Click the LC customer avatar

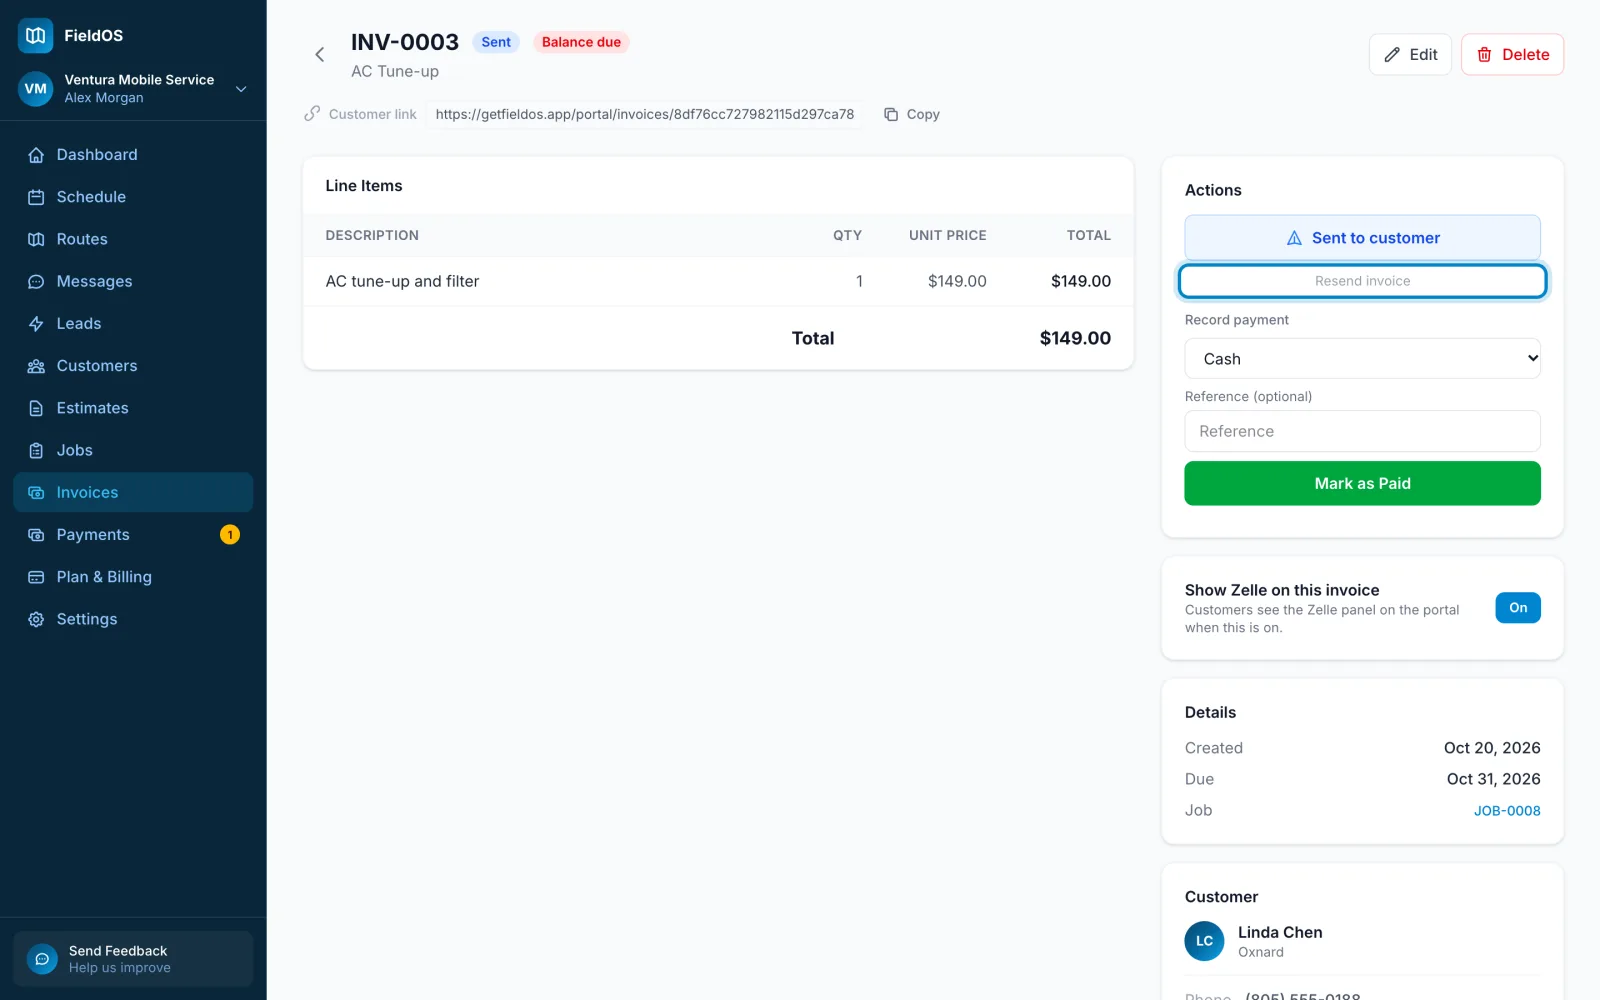(1204, 941)
